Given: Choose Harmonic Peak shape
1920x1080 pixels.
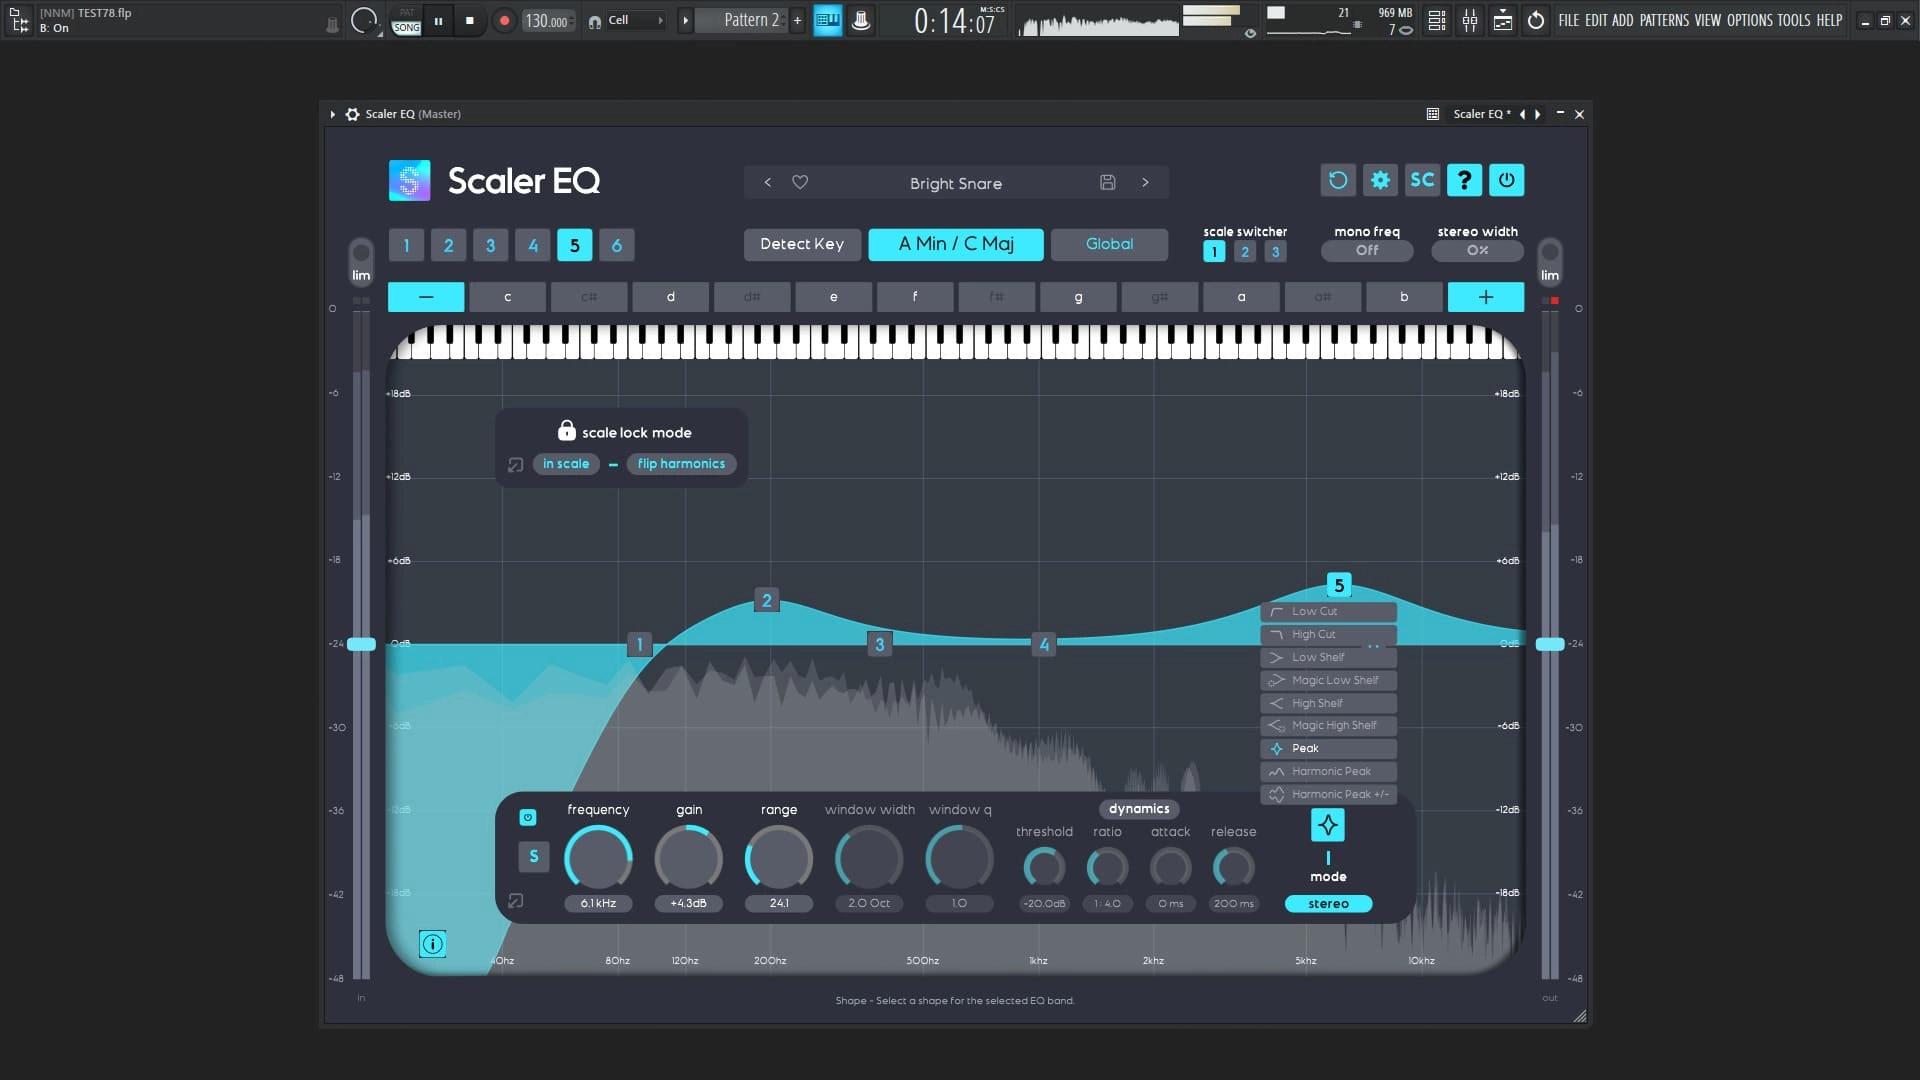Looking at the screenshot, I should click(1328, 771).
